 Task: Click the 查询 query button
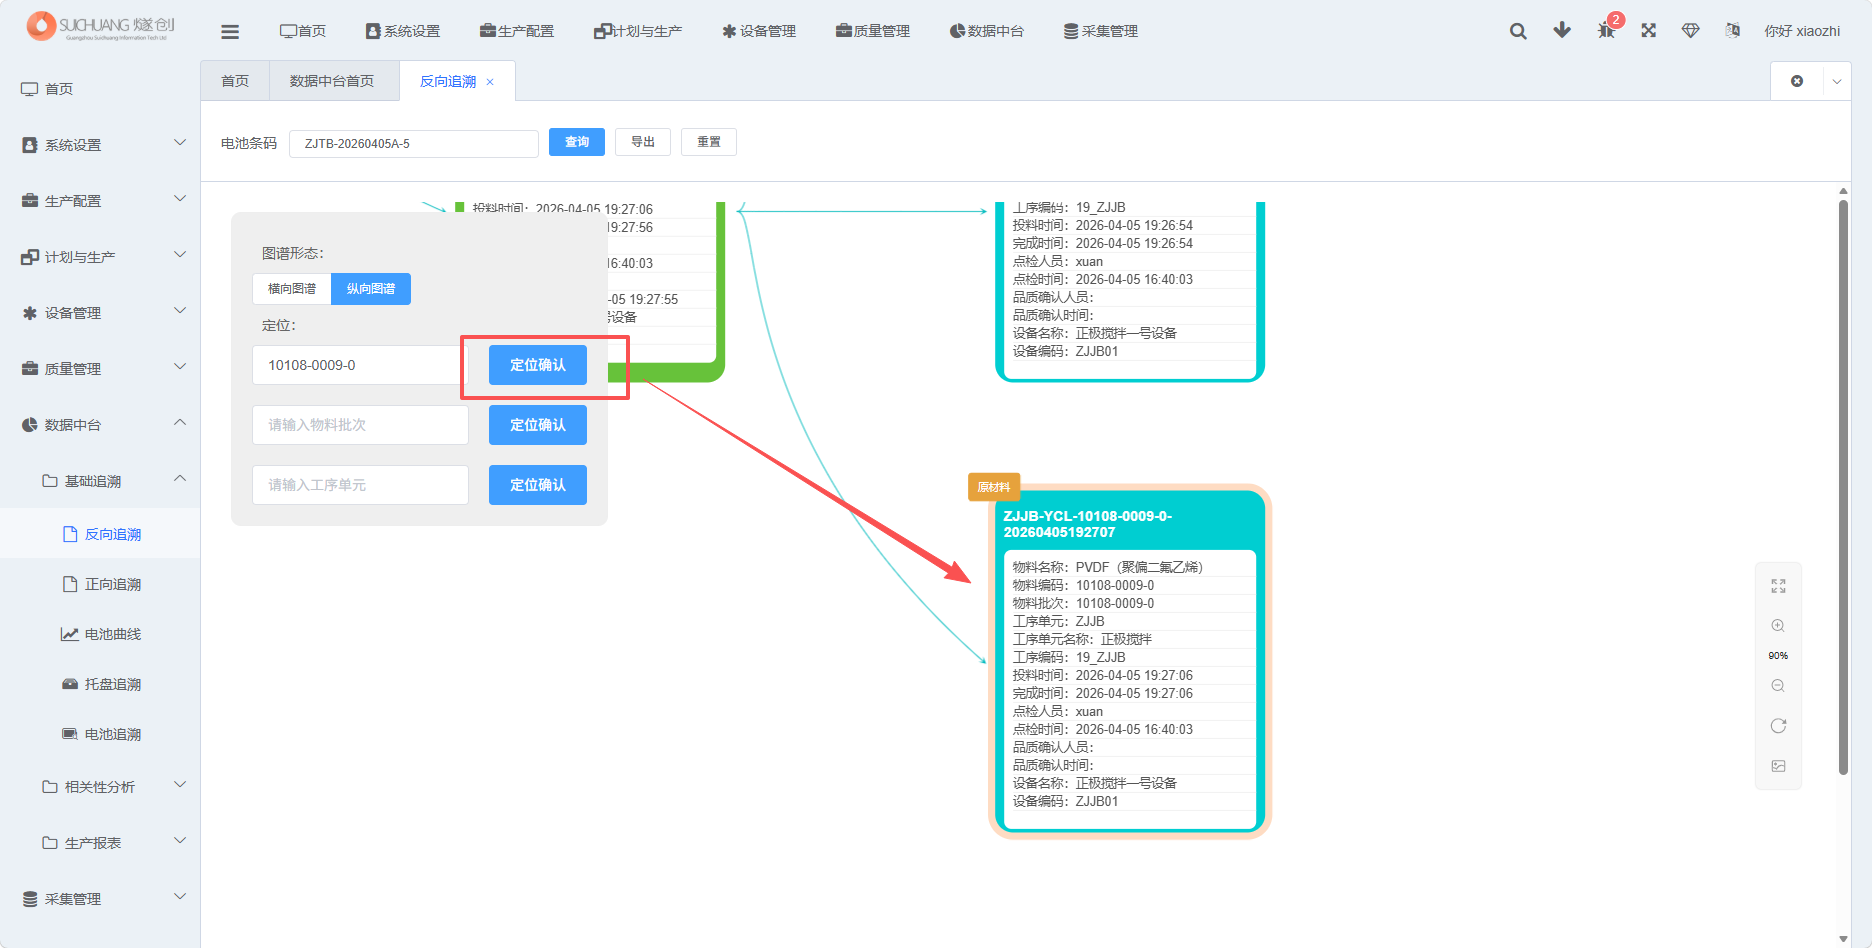pos(577,142)
